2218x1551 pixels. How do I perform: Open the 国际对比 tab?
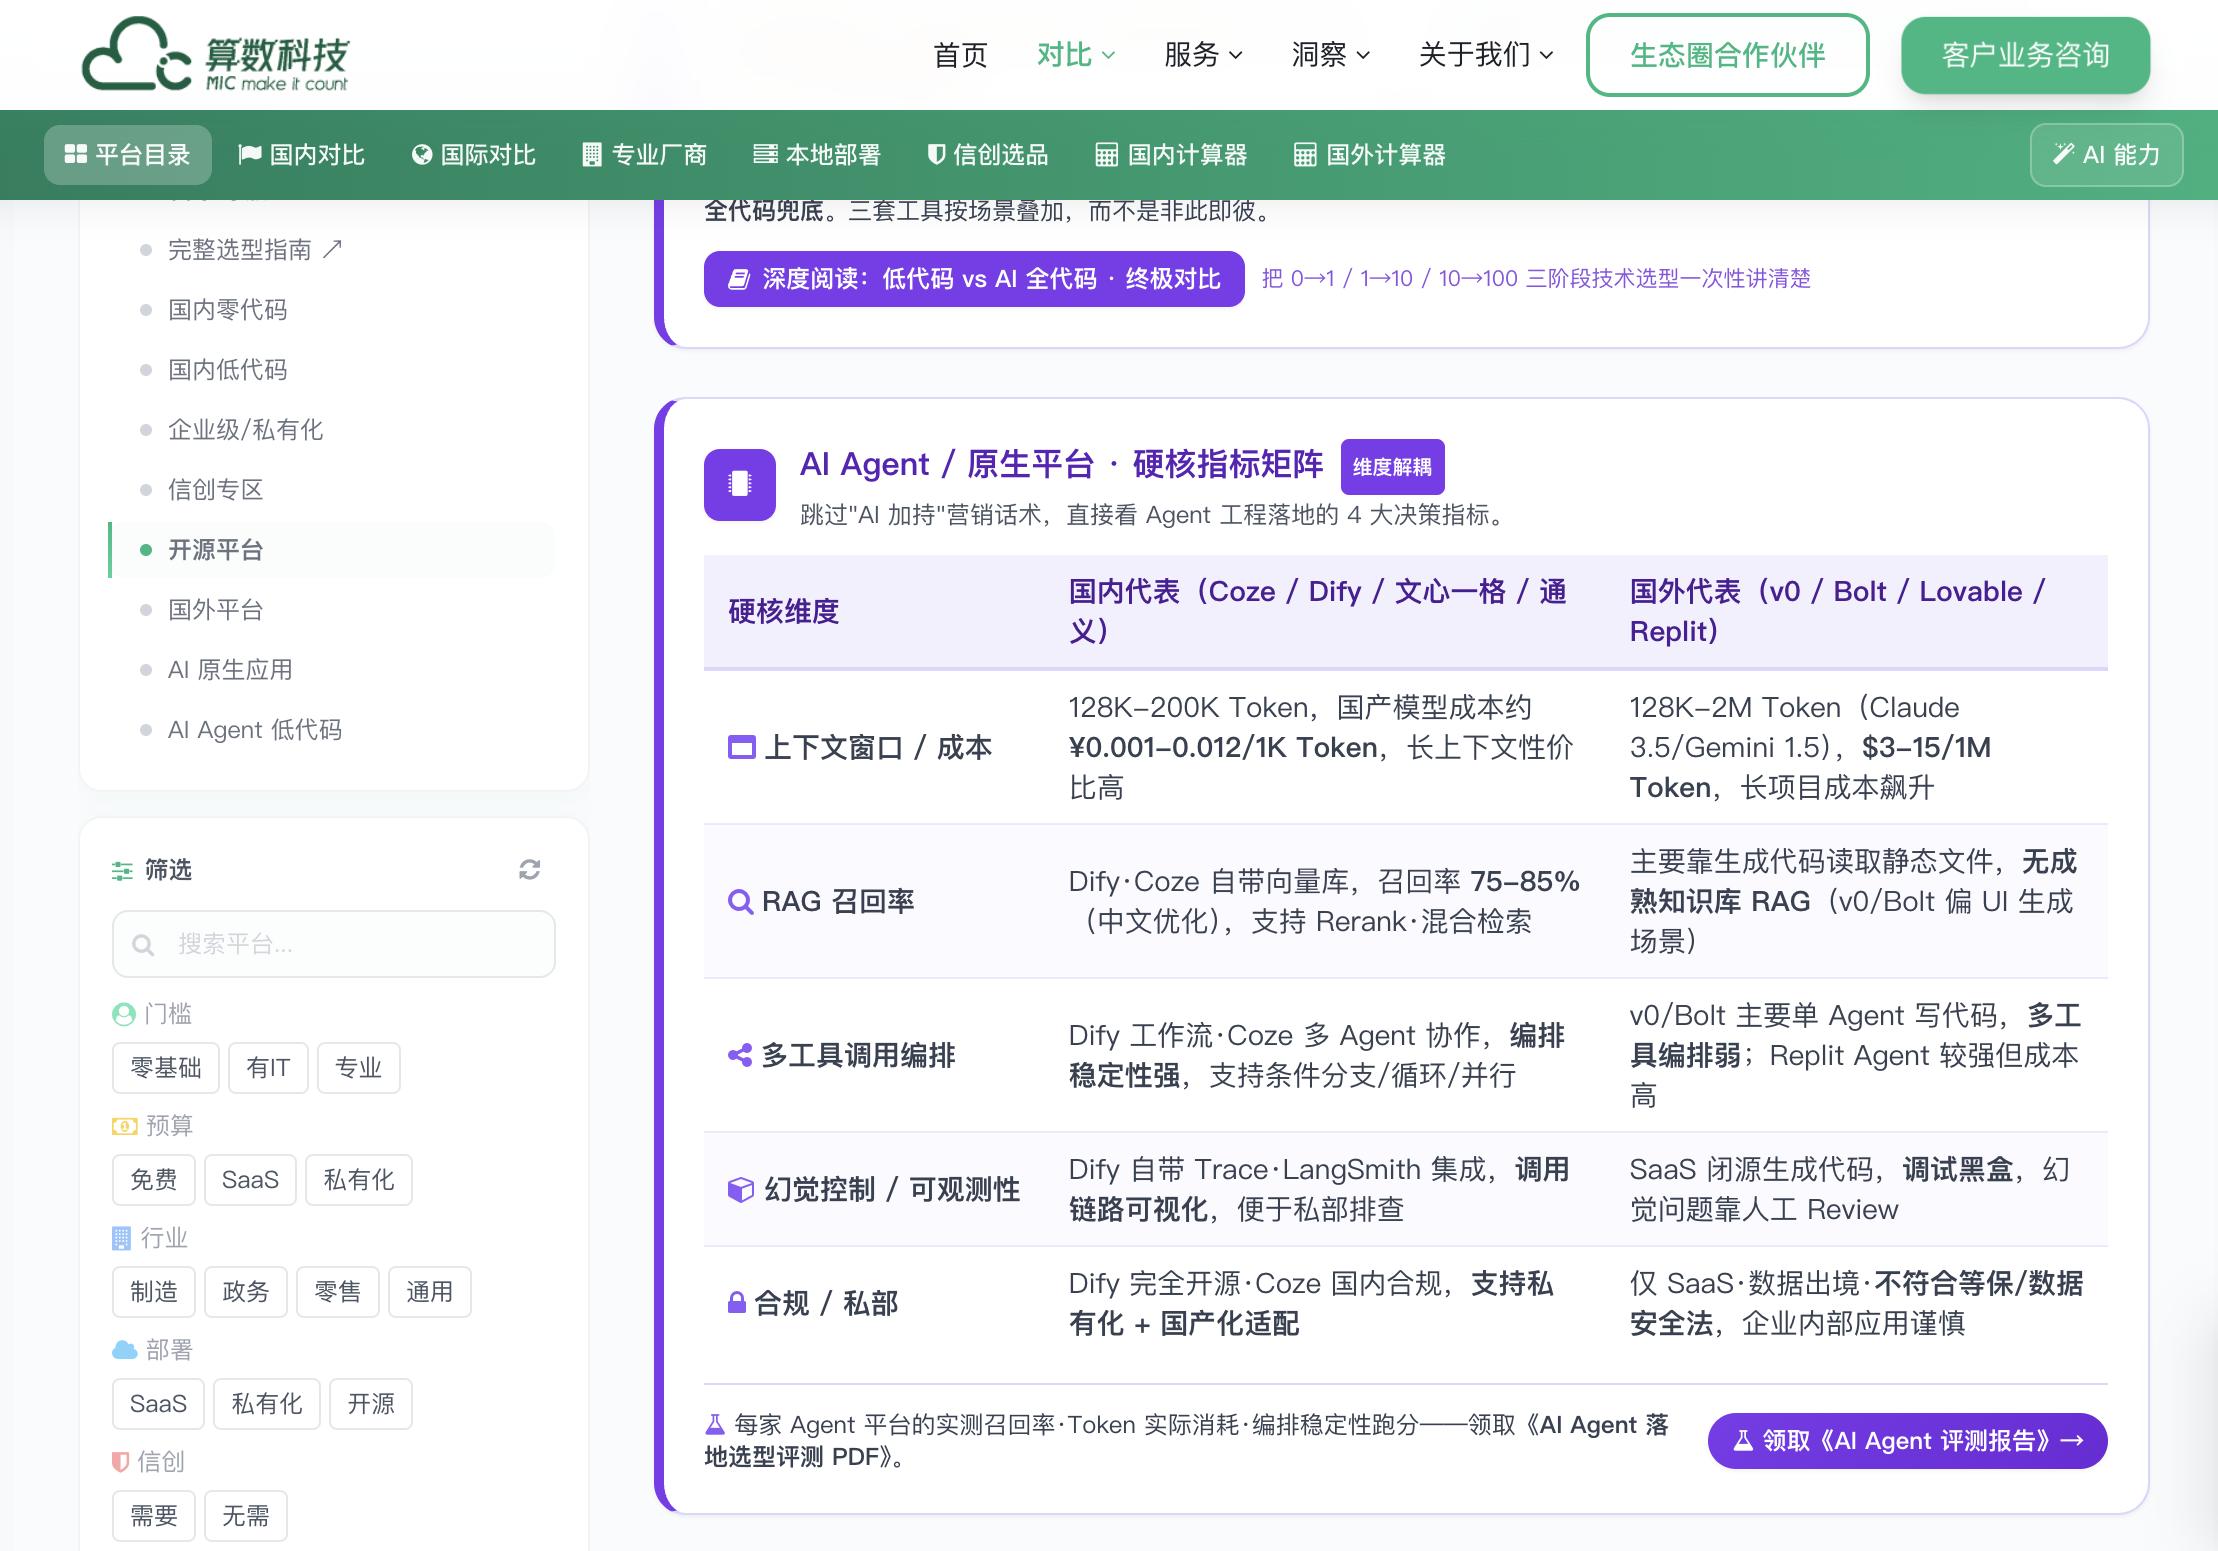(473, 155)
